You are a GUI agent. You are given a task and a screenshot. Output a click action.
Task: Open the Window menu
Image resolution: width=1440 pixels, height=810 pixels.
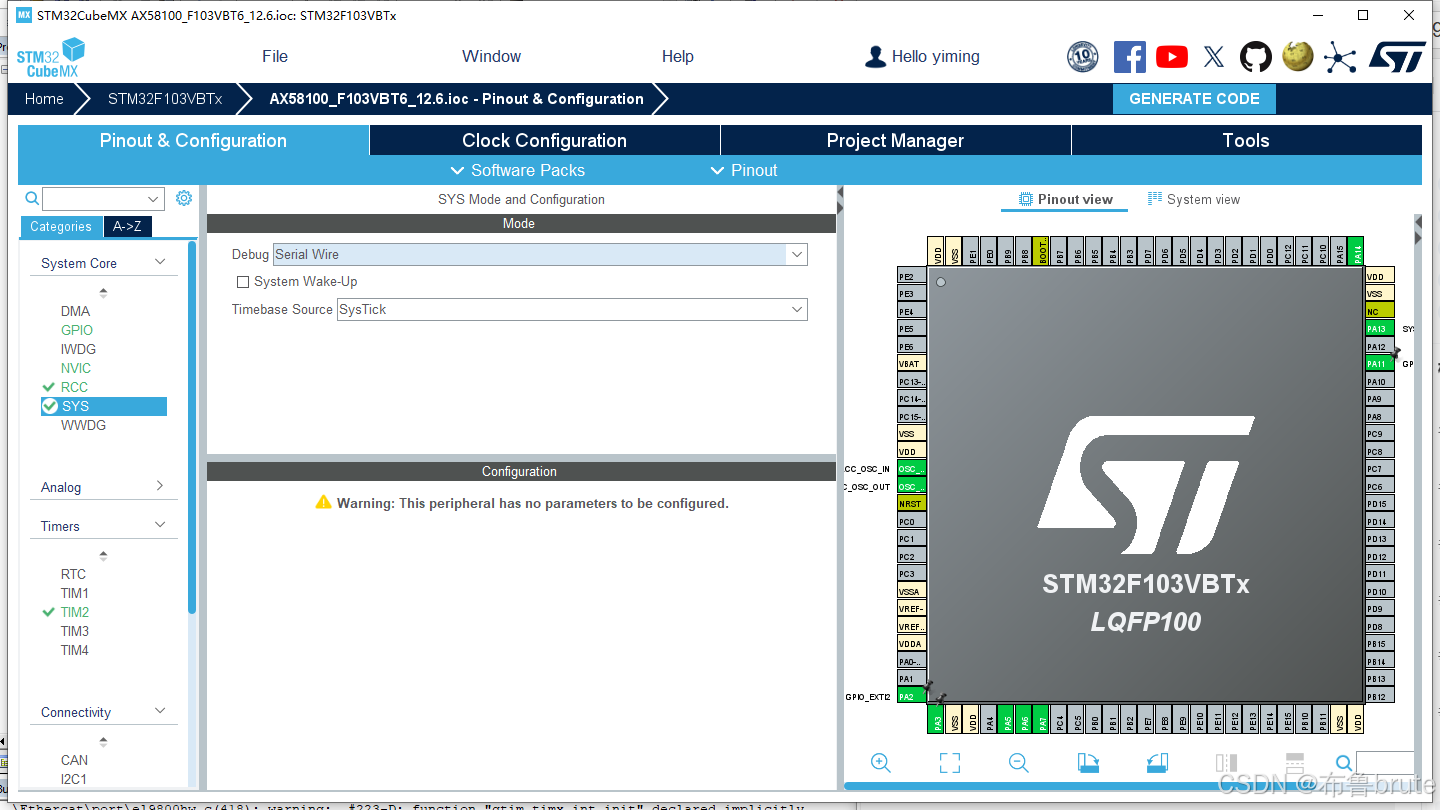tap(491, 56)
